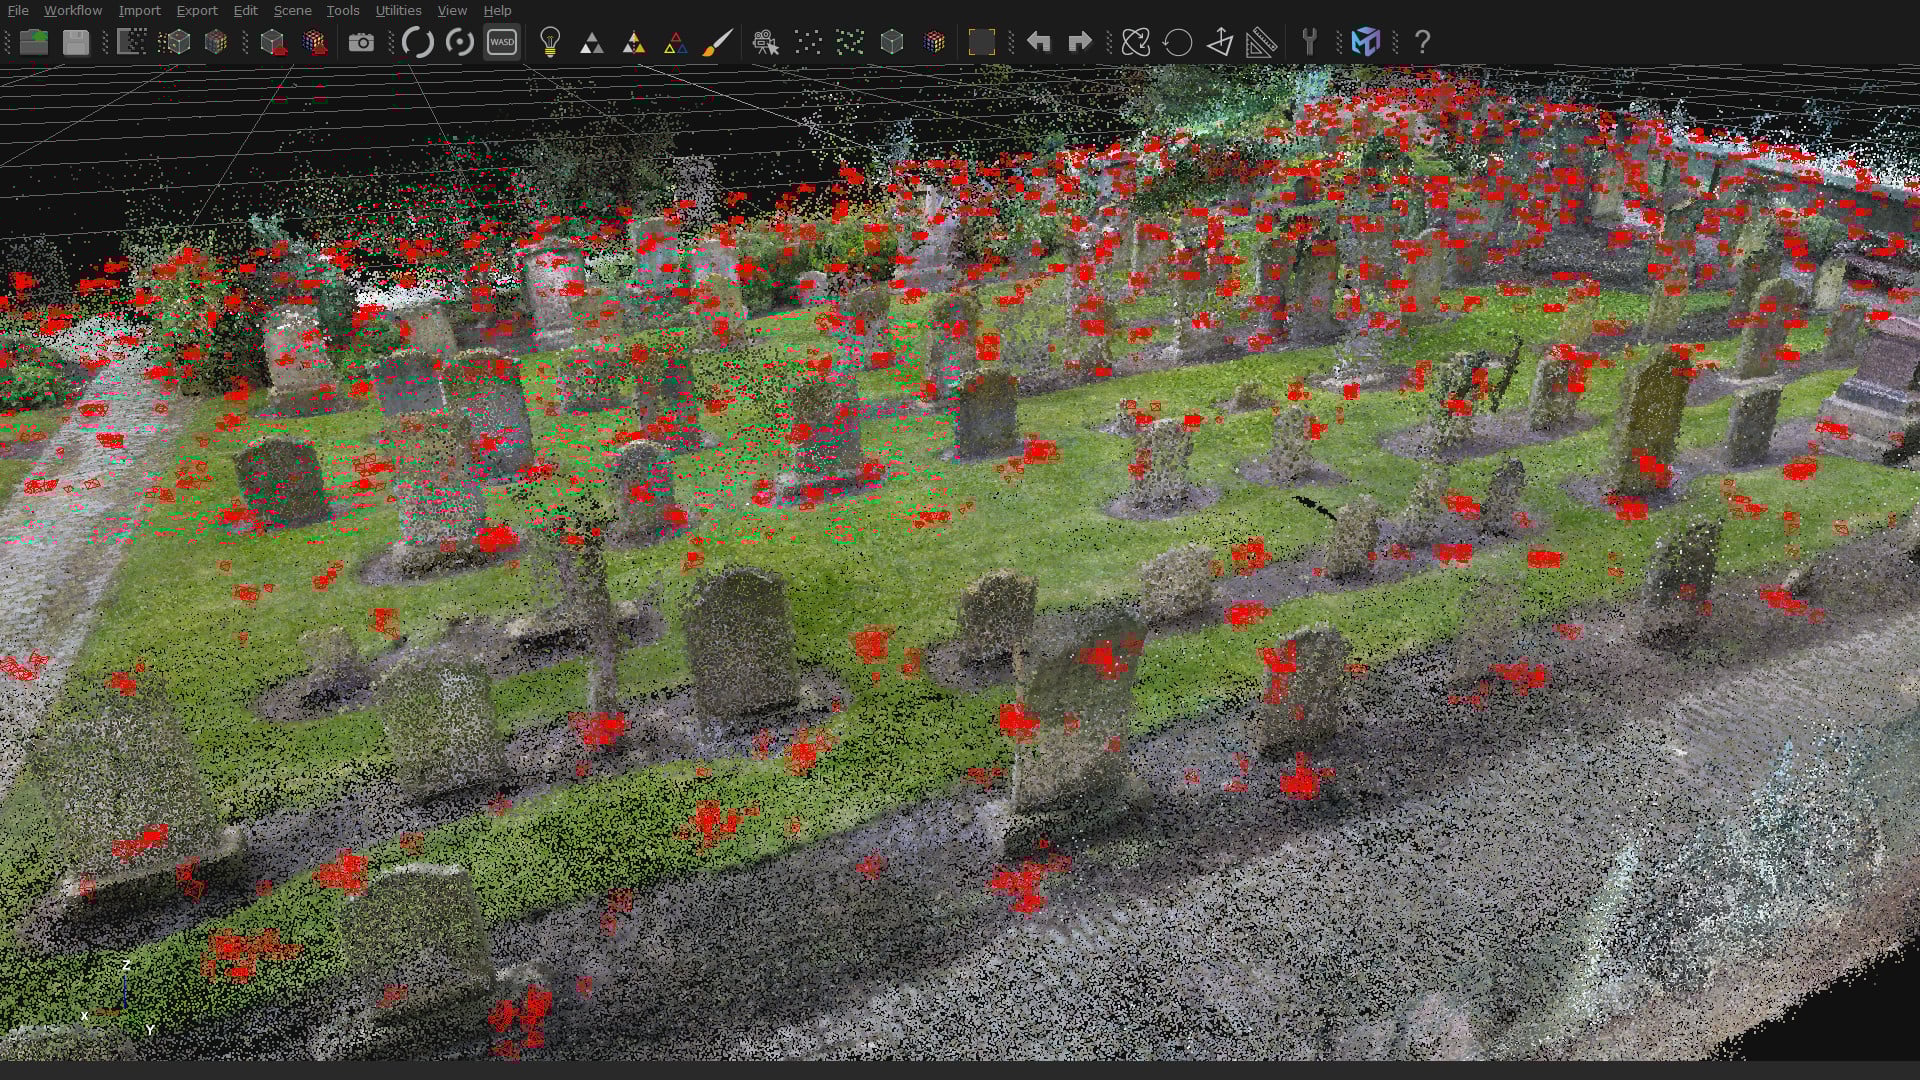1920x1080 pixels.
Task: Expand the Export menu
Action: 196,11
